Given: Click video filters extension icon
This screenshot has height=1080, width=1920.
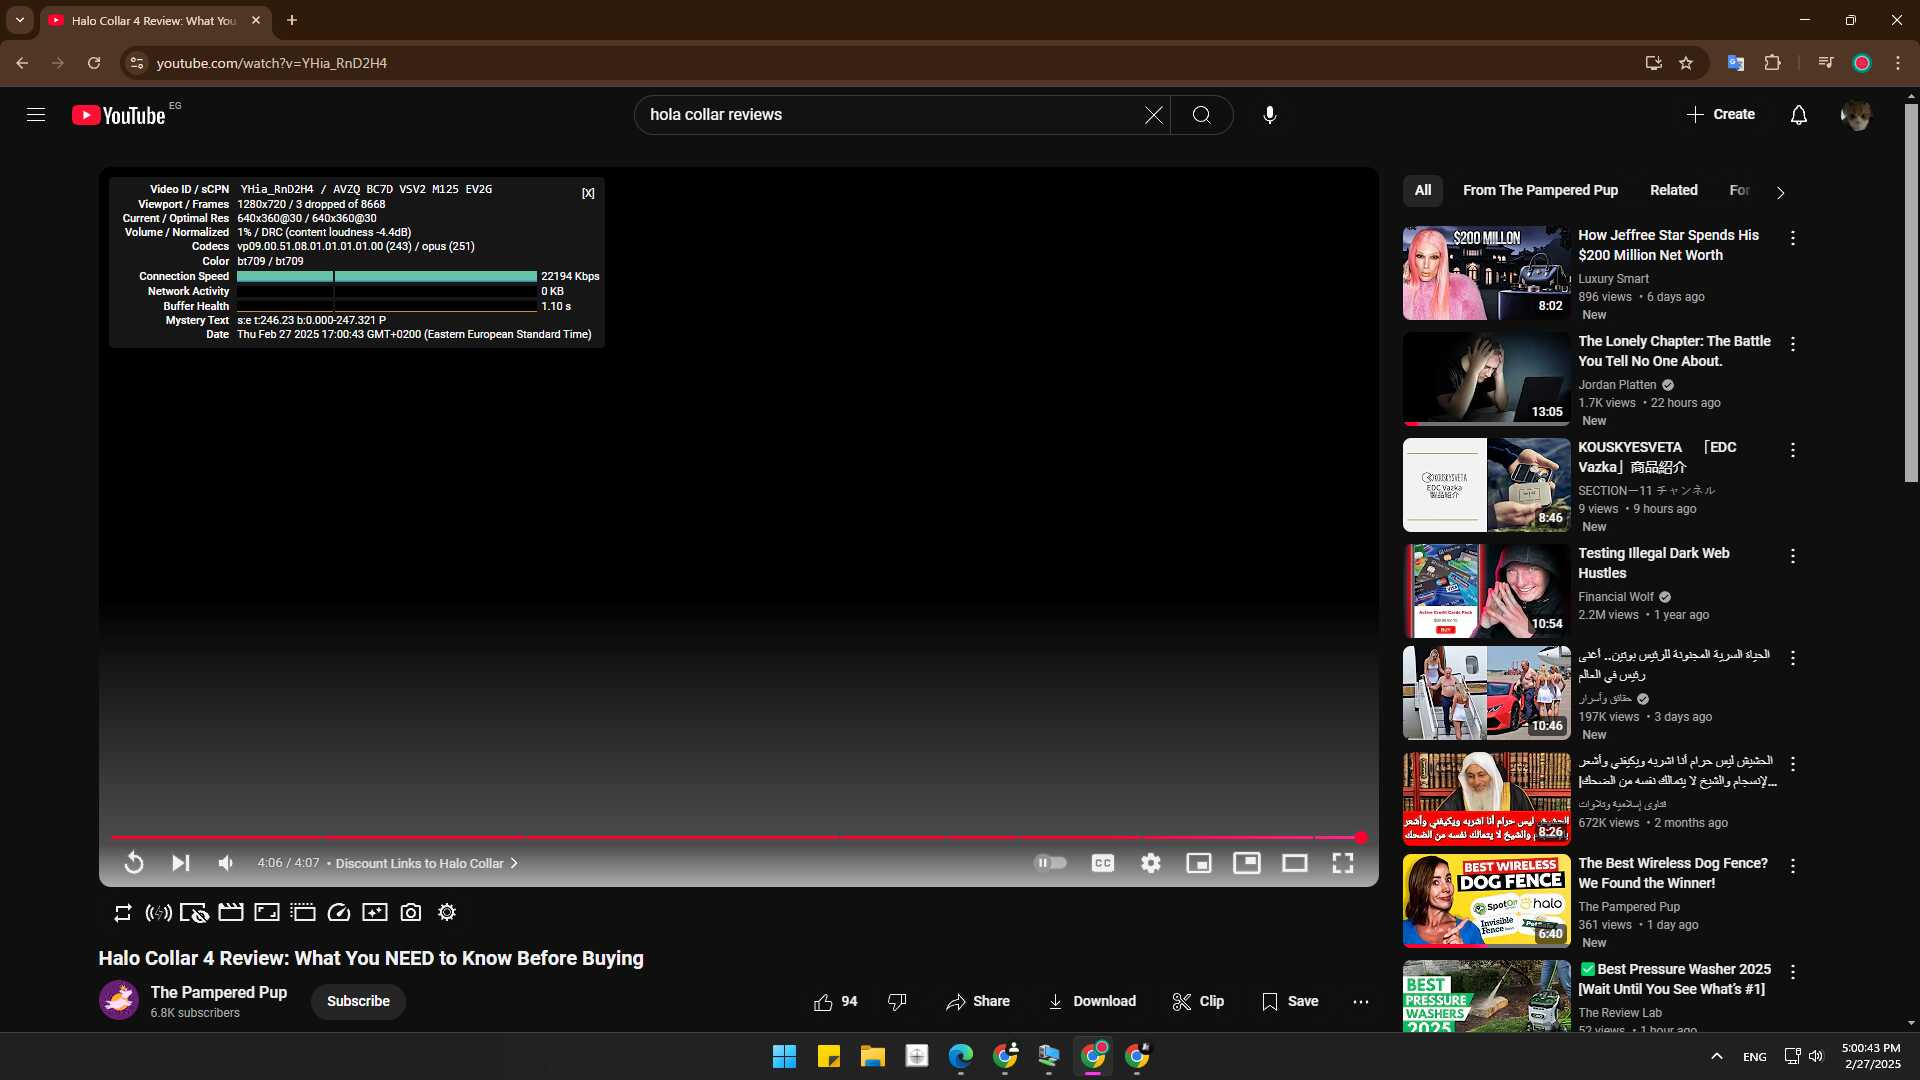Looking at the screenshot, I should tap(375, 913).
